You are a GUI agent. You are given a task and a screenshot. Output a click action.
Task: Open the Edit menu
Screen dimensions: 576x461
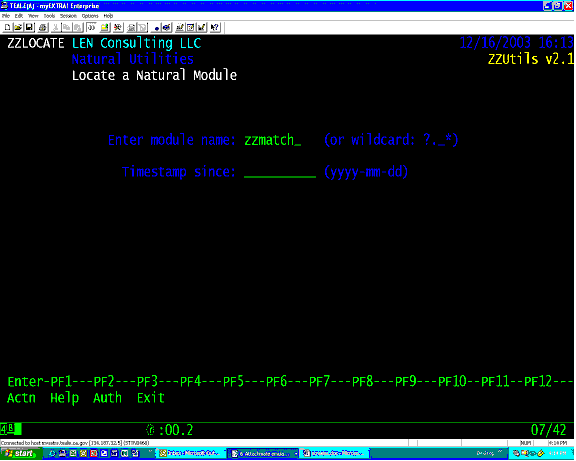pos(19,16)
